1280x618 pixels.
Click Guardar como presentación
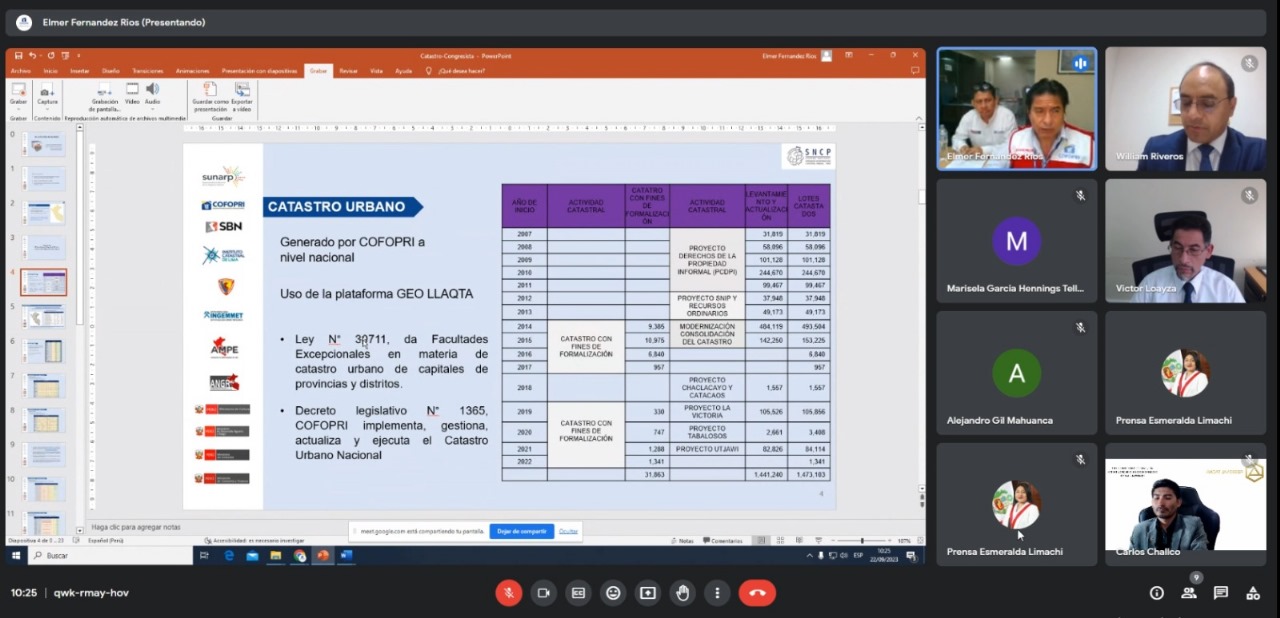point(210,97)
